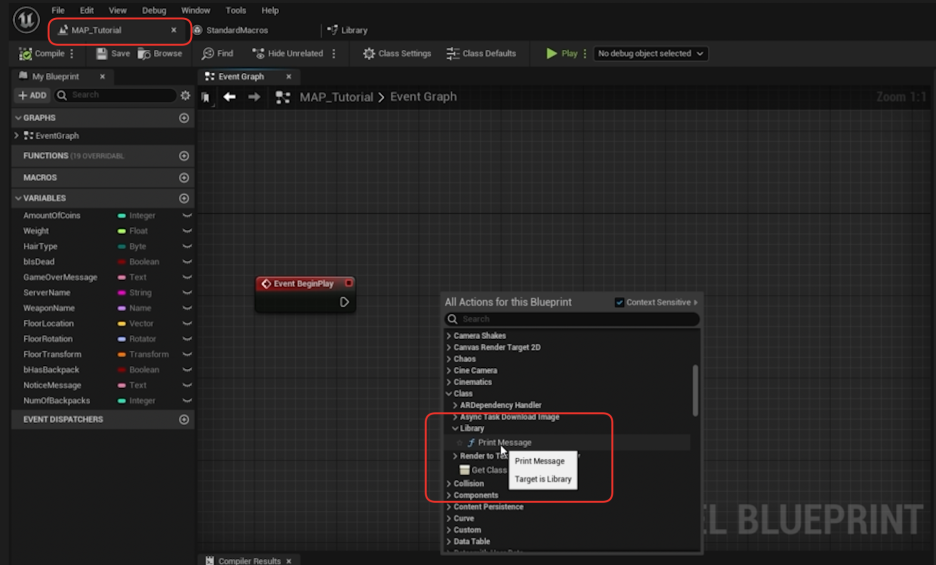Viewport: 936px width, 565px height.
Task: Click the My Blueprint search field
Action: [116, 95]
